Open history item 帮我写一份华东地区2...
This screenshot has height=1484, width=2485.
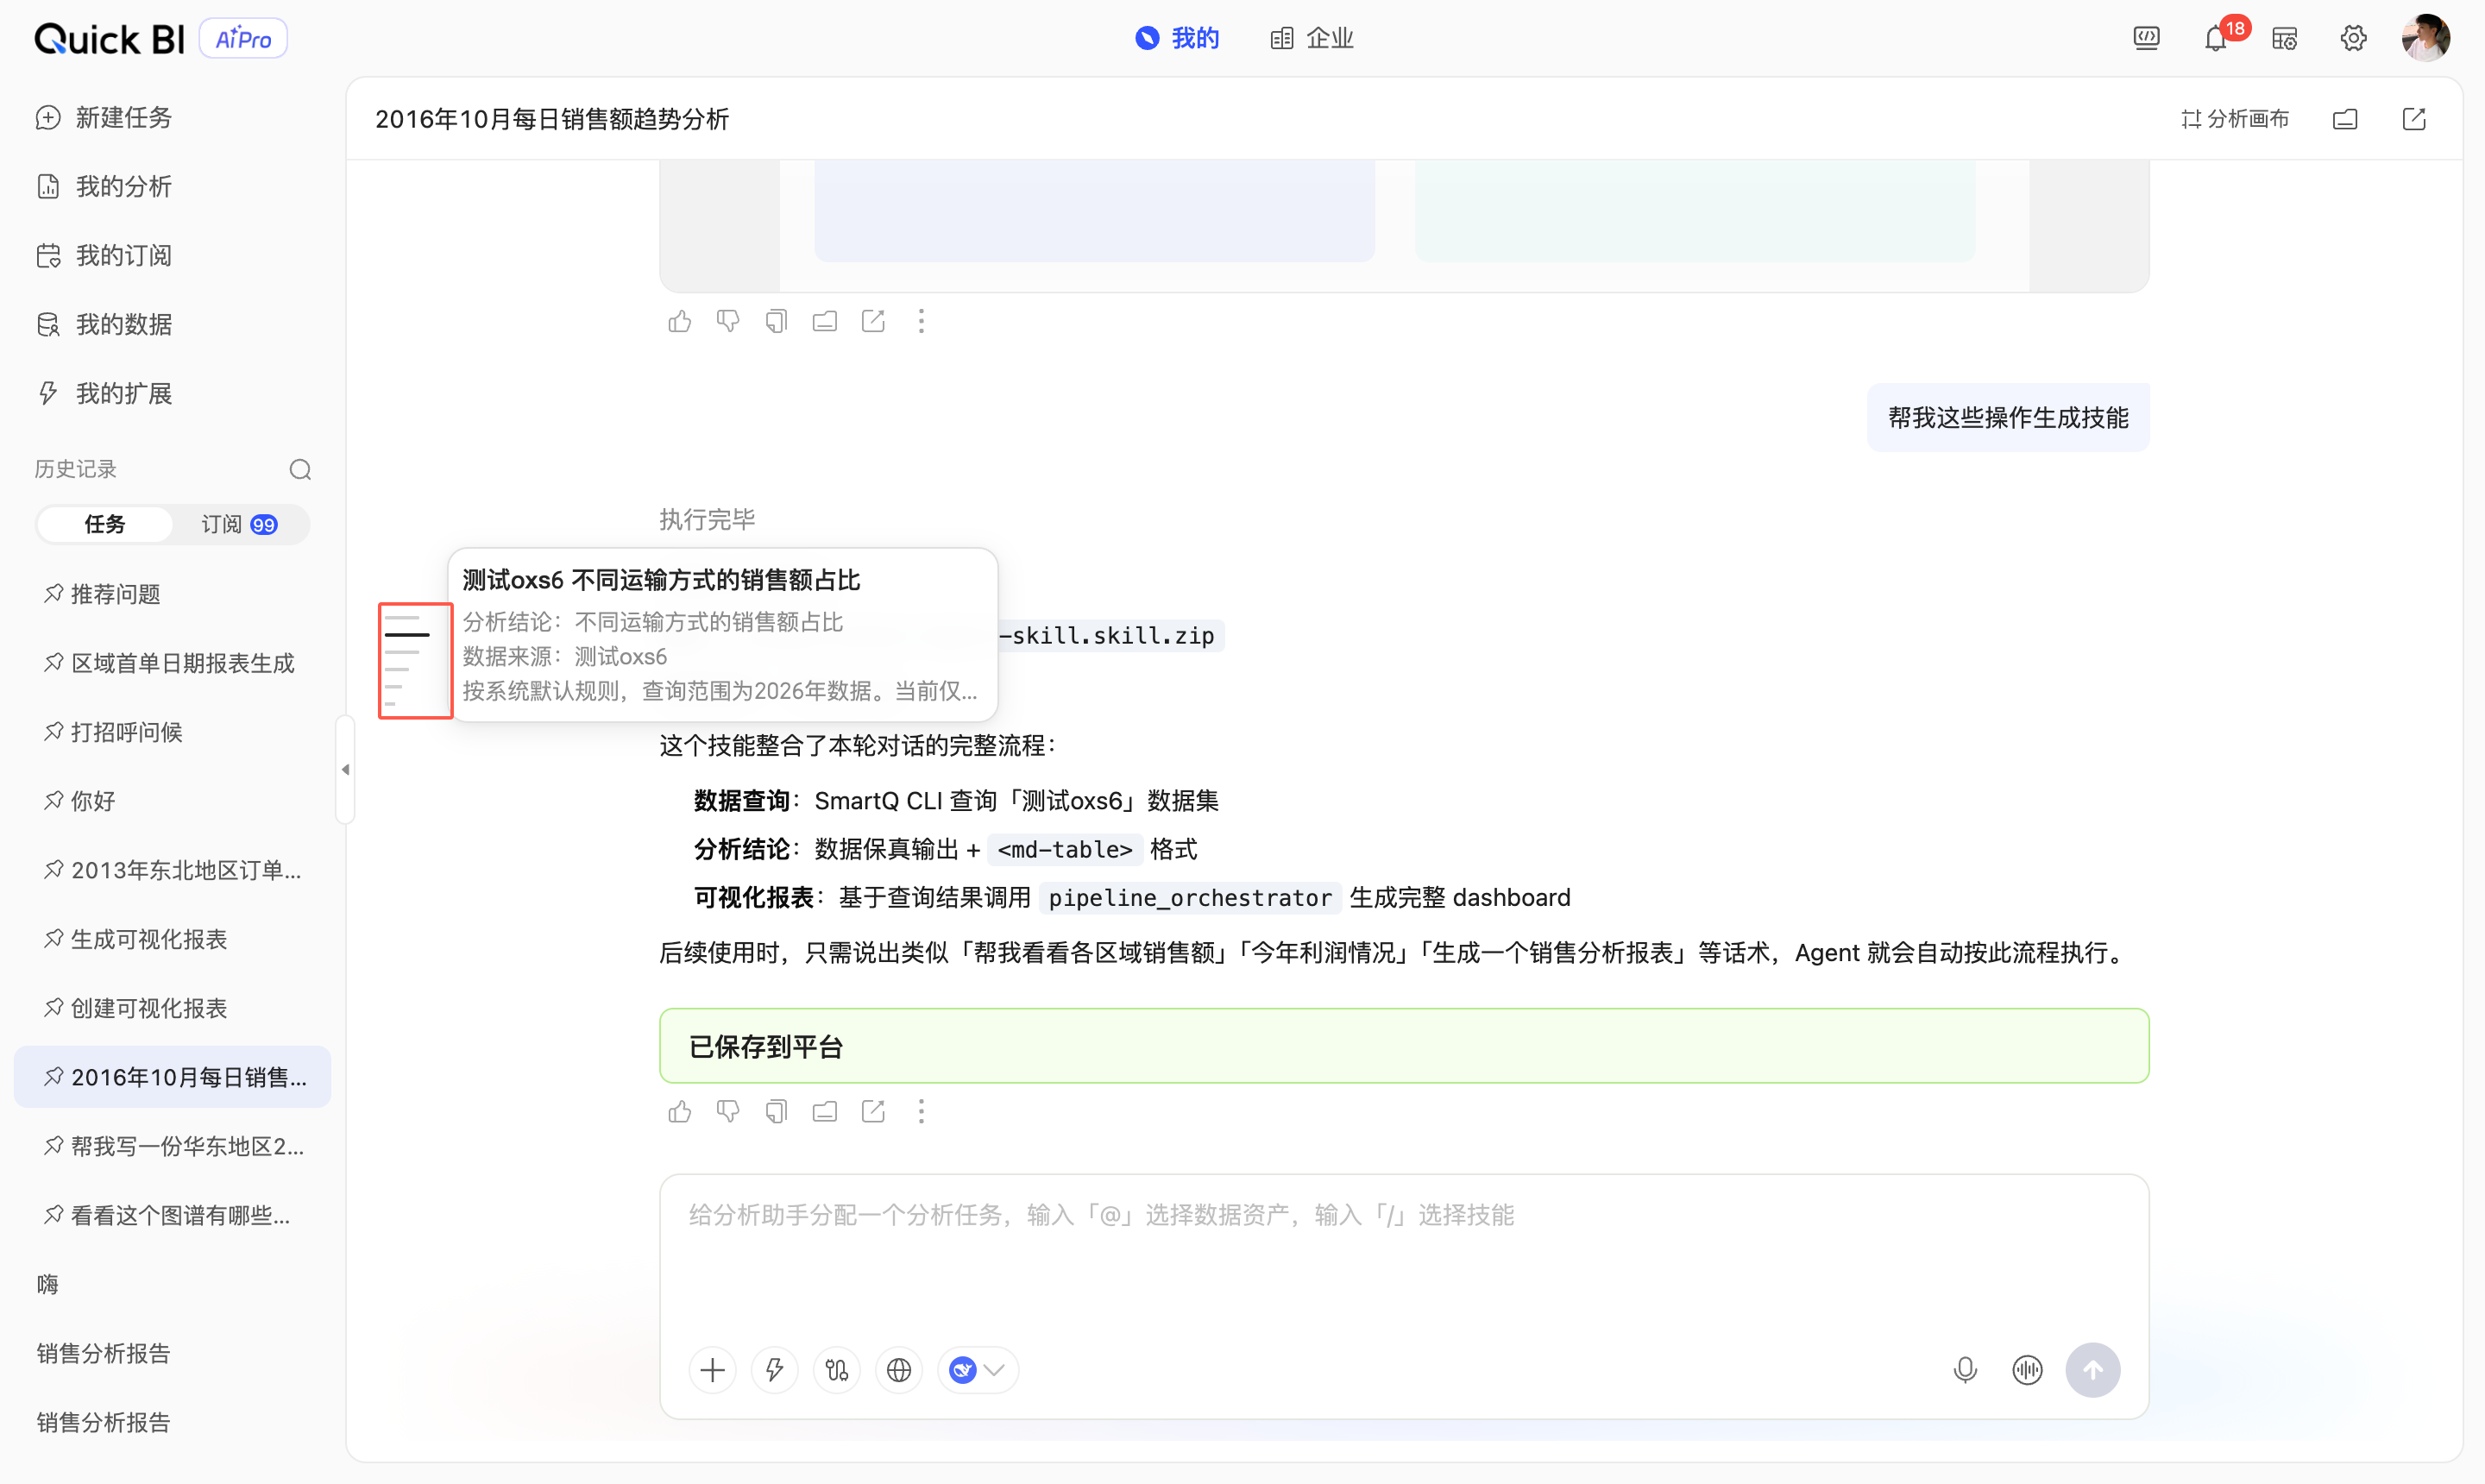pyautogui.click(x=172, y=1146)
